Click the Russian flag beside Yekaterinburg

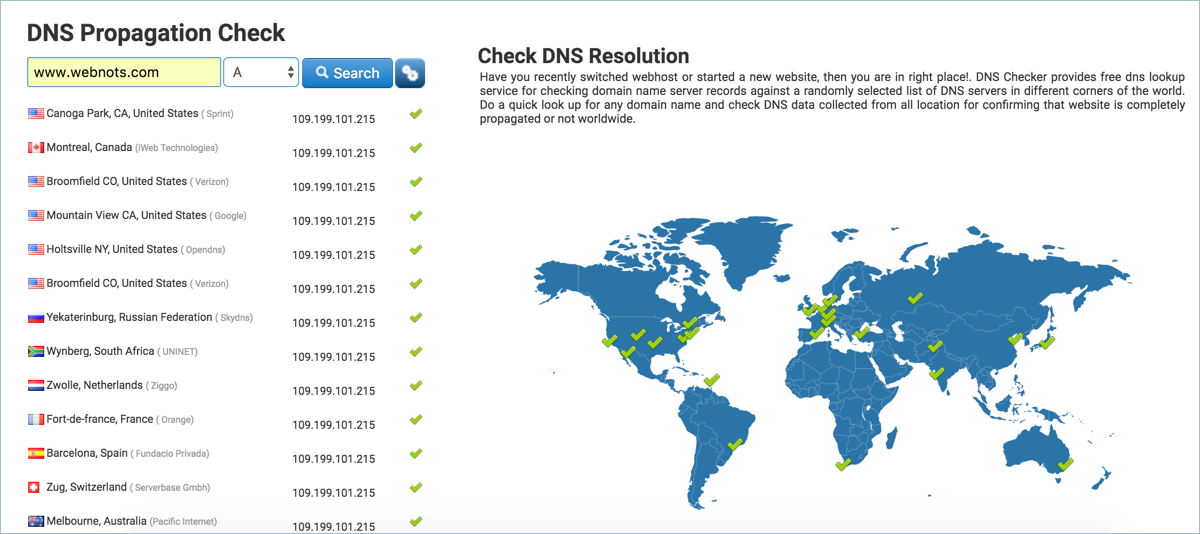[x=36, y=318]
